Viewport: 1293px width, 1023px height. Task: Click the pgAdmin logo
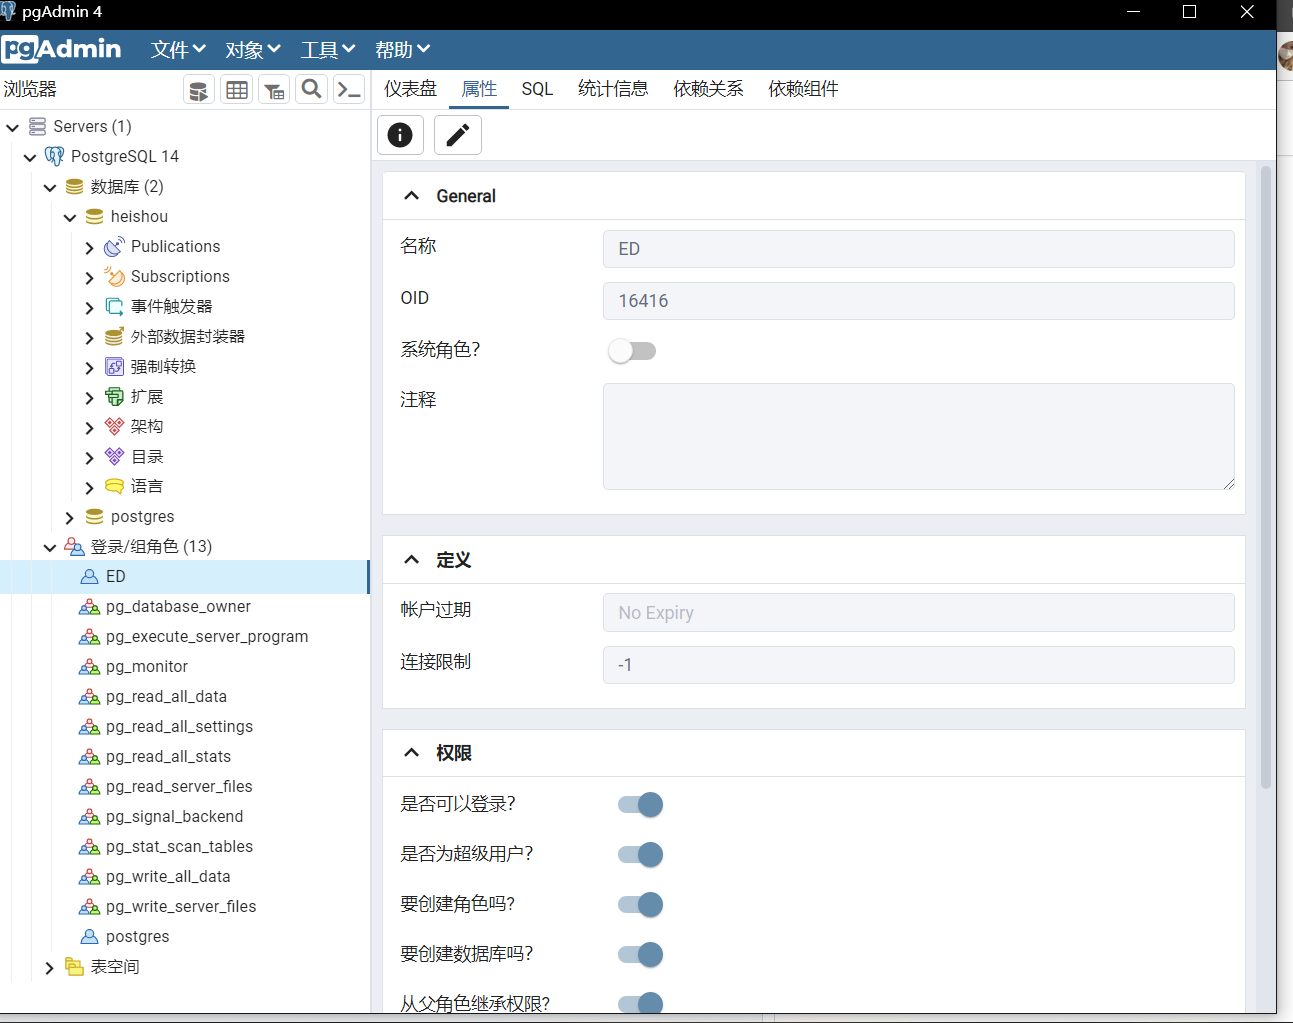[62, 49]
